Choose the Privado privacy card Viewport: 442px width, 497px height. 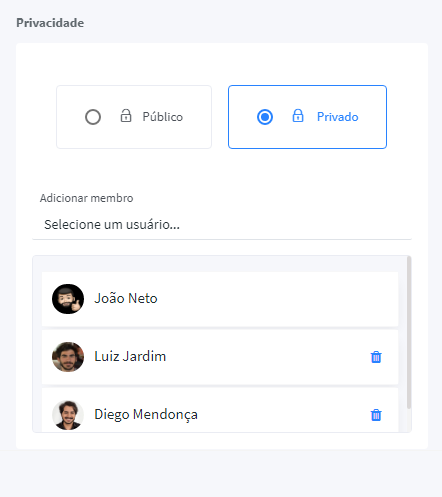307,117
